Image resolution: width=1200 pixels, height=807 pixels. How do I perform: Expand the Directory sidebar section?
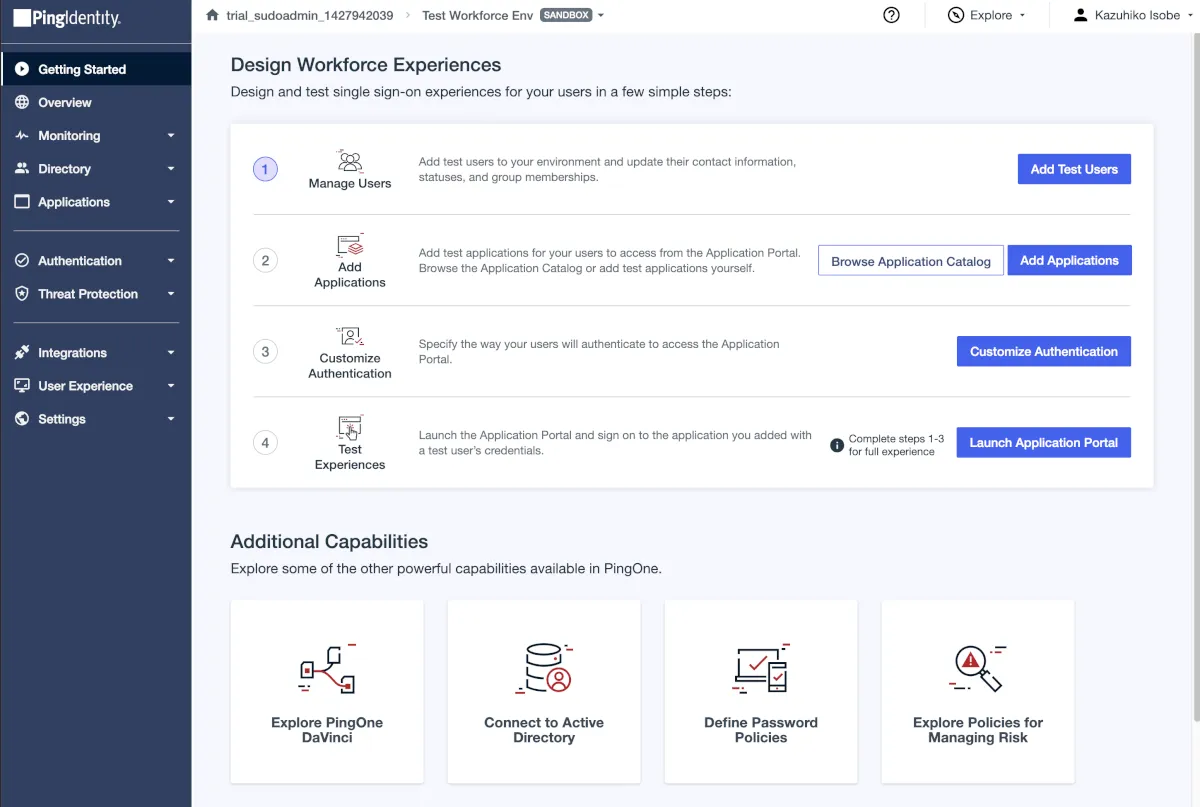pyautogui.click(x=95, y=169)
